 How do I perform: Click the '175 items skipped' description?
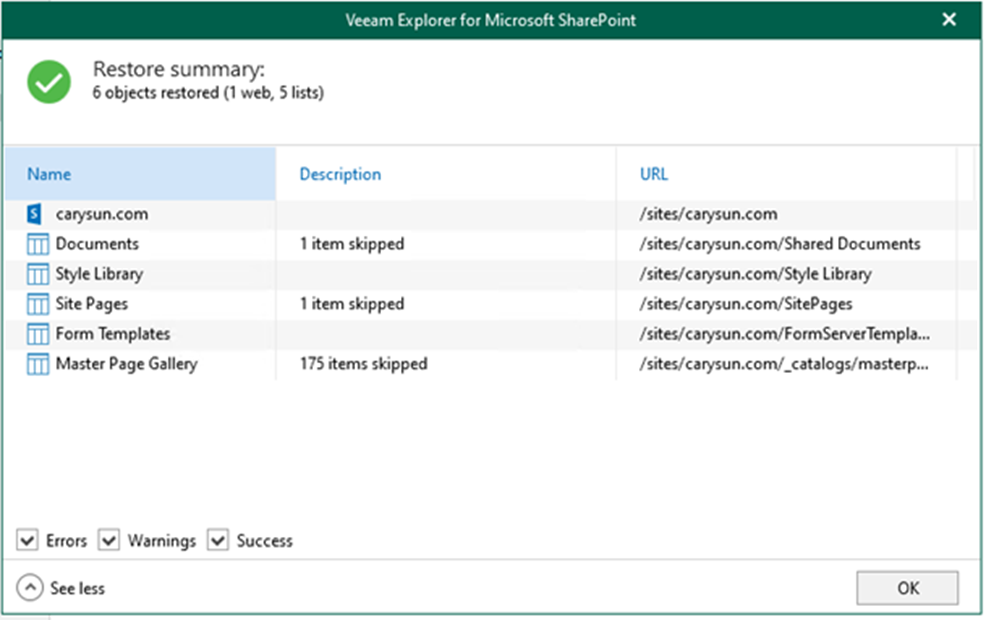coord(363,364)
